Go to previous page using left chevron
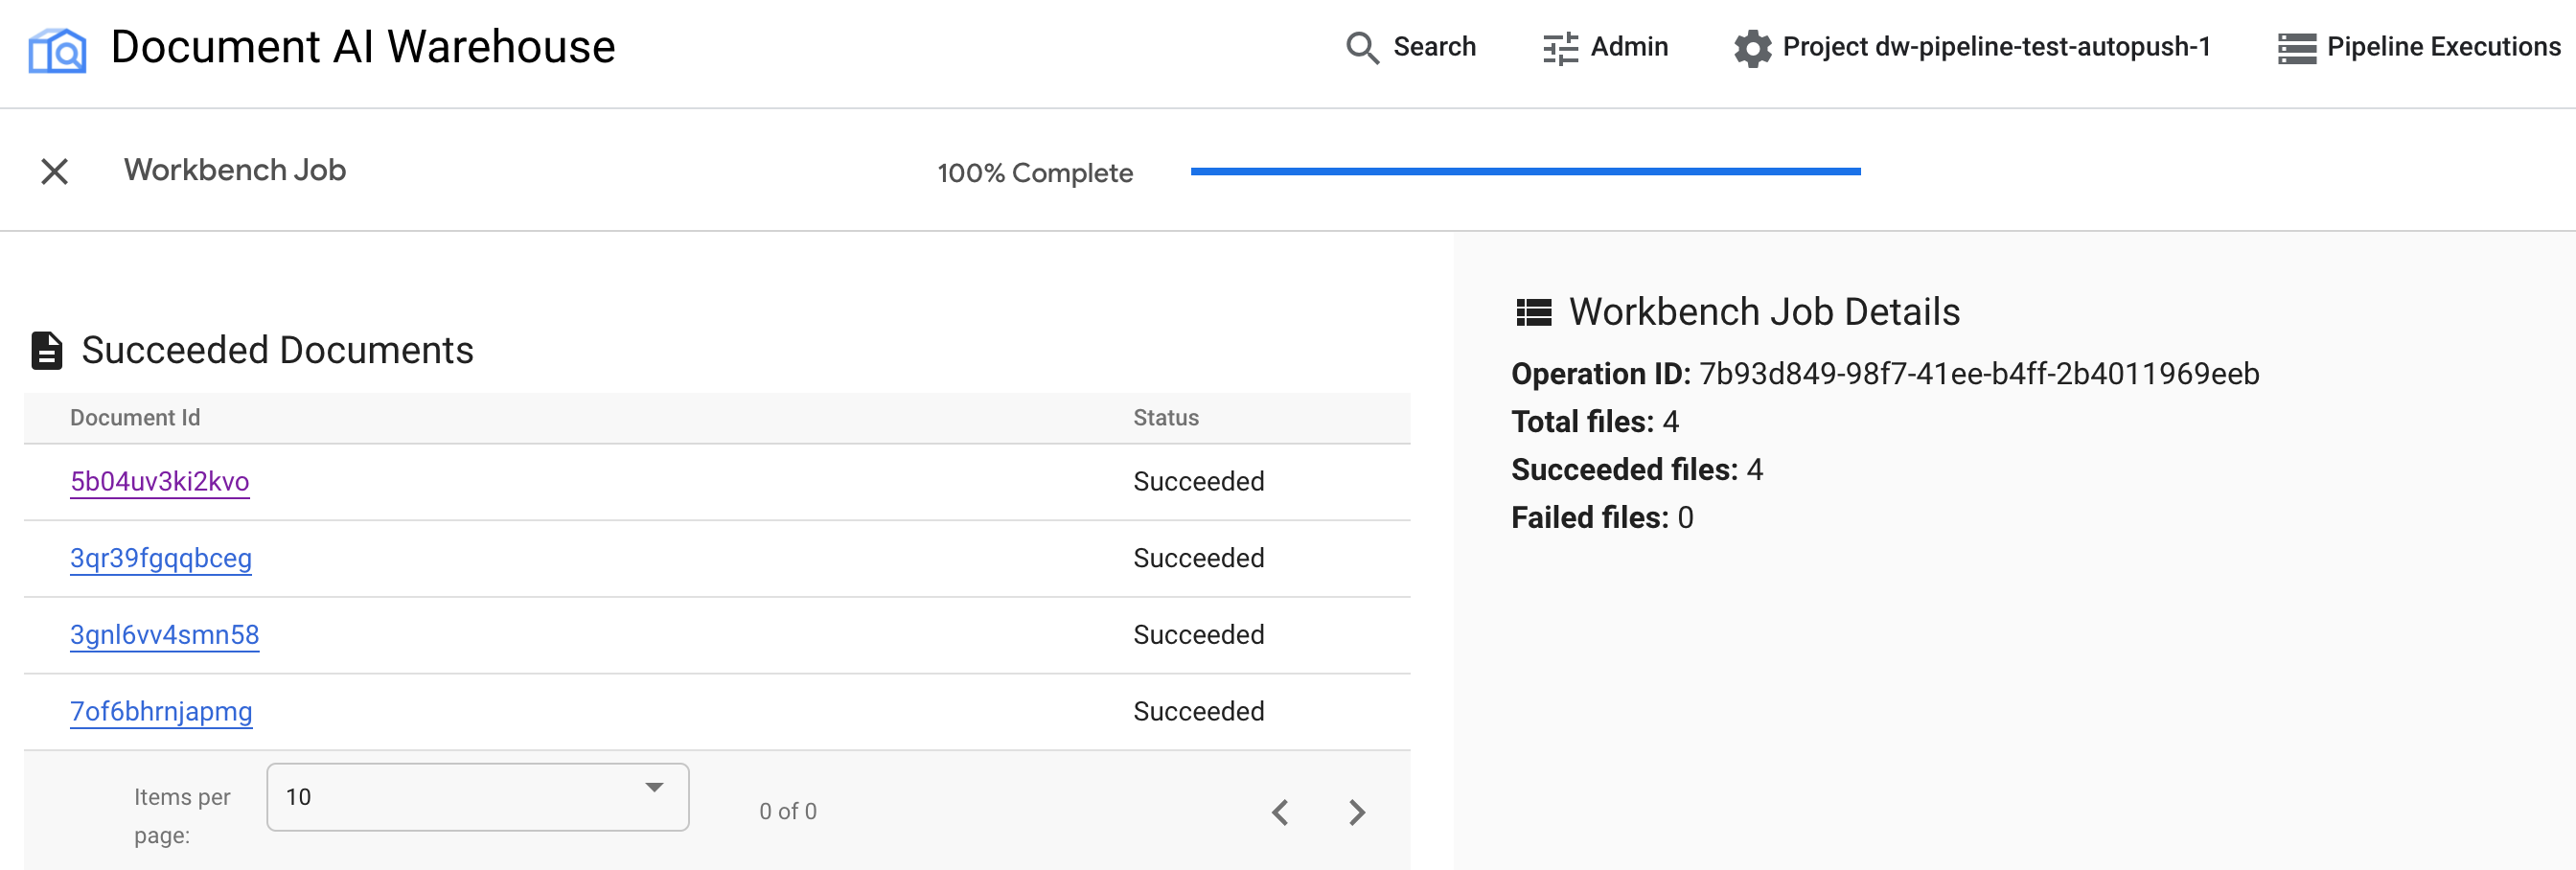The image size is (2576, 870). 1280,812
